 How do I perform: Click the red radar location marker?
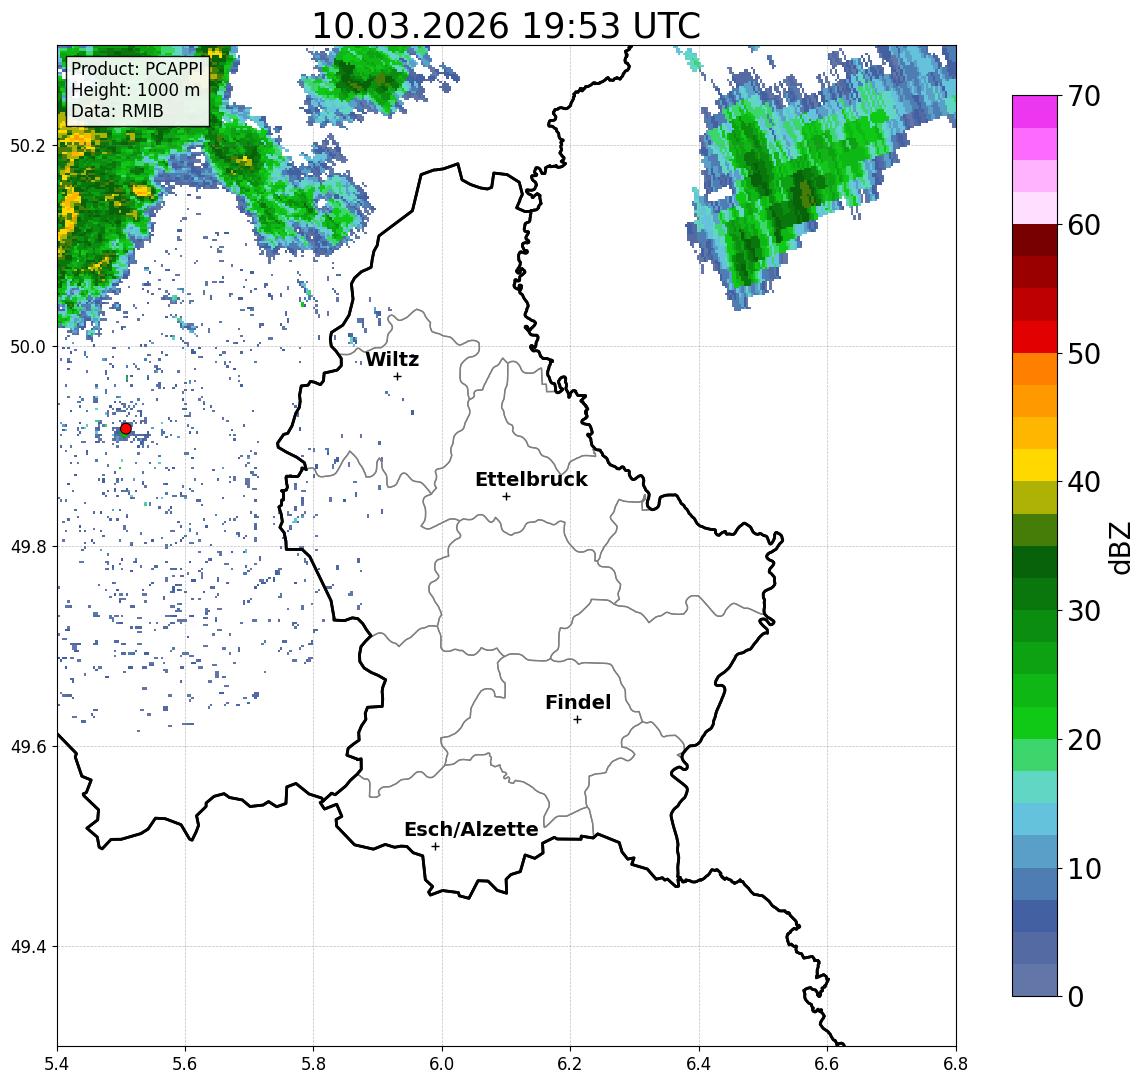point(126,429)
